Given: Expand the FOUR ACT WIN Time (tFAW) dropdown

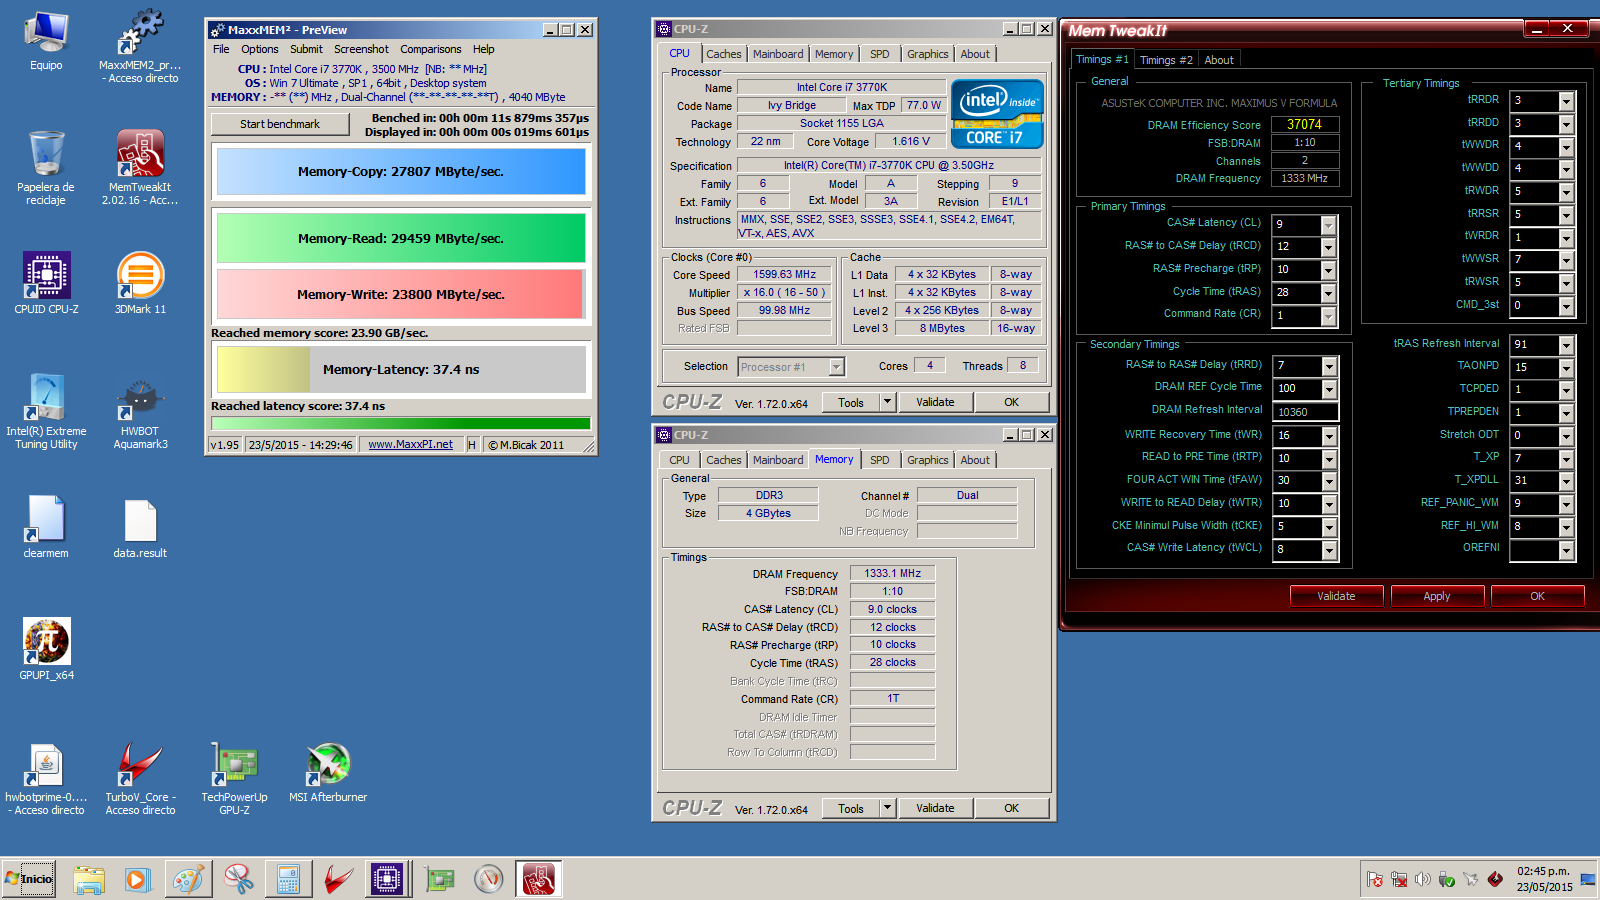Looking at the screenshot, I should [x=1329, y=481].
